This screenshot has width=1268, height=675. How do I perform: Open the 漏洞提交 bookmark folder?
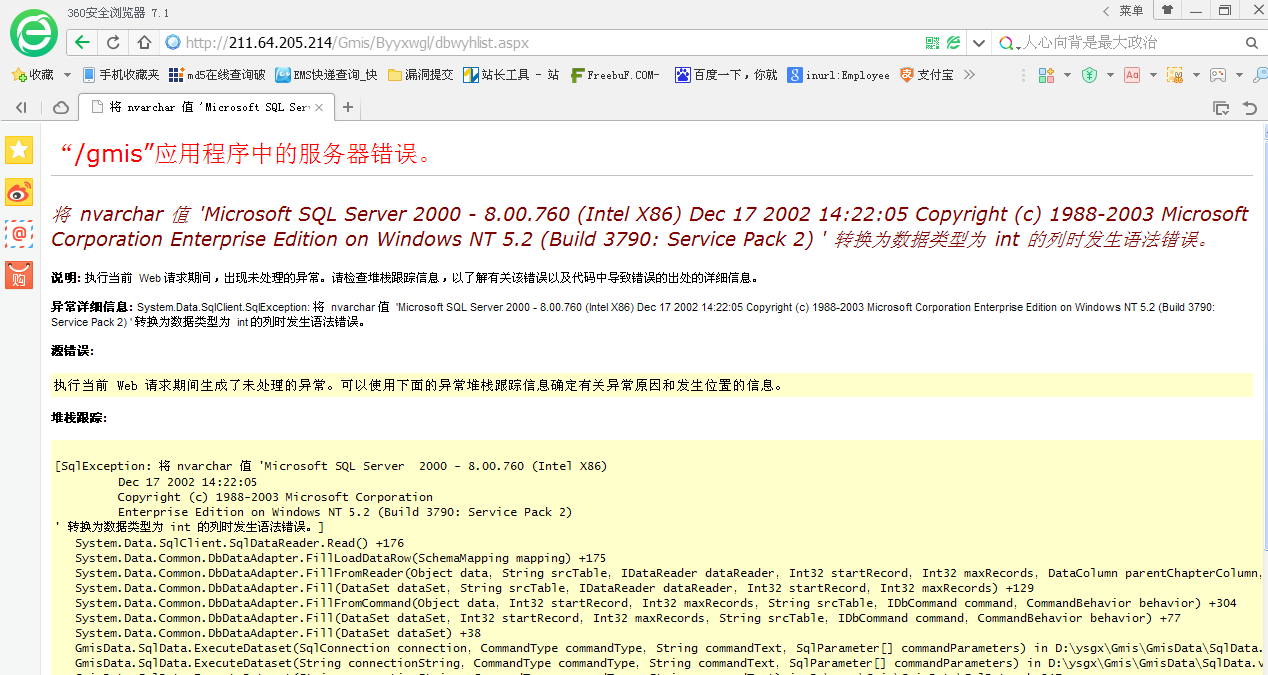coord(420,75)
